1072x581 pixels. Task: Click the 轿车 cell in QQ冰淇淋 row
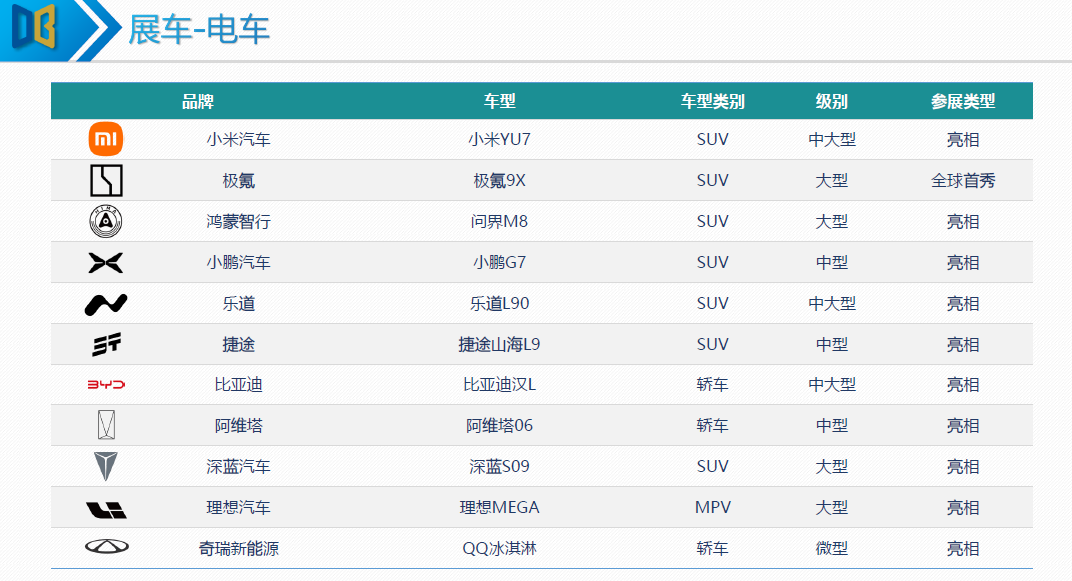pyautogui.click(x=712, y=549)
